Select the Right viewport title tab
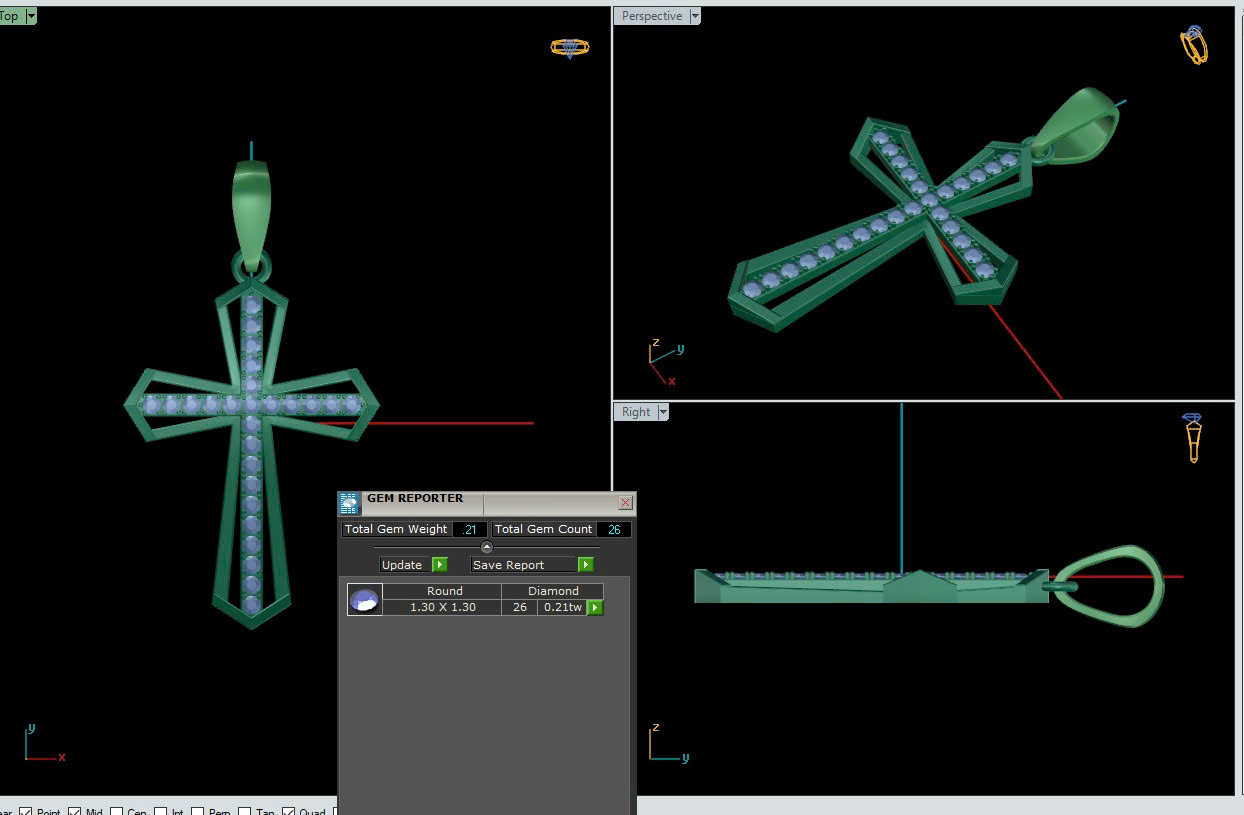Viewport: 1244px width, 815px height. (x=635, y=412)
